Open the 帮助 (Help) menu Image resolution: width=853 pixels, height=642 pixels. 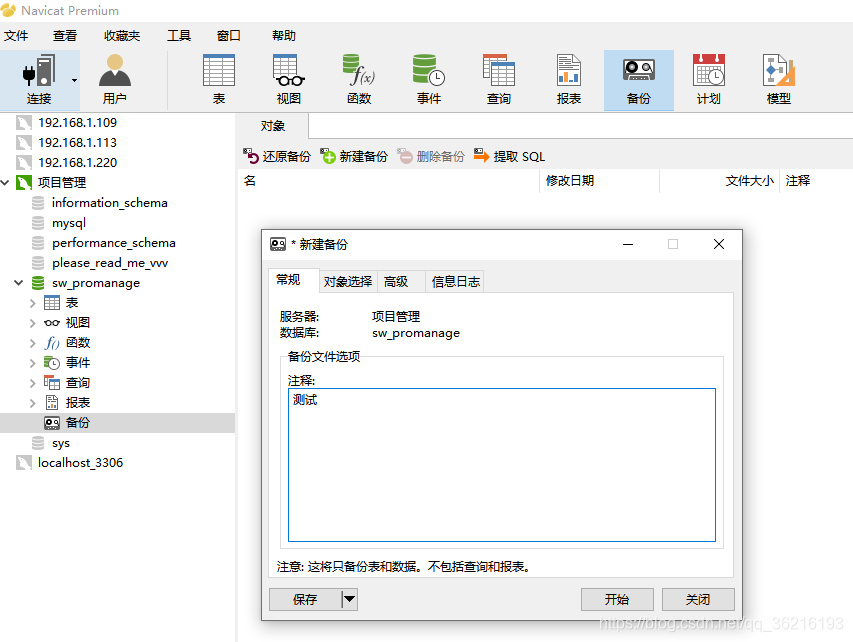coord(283,36)
